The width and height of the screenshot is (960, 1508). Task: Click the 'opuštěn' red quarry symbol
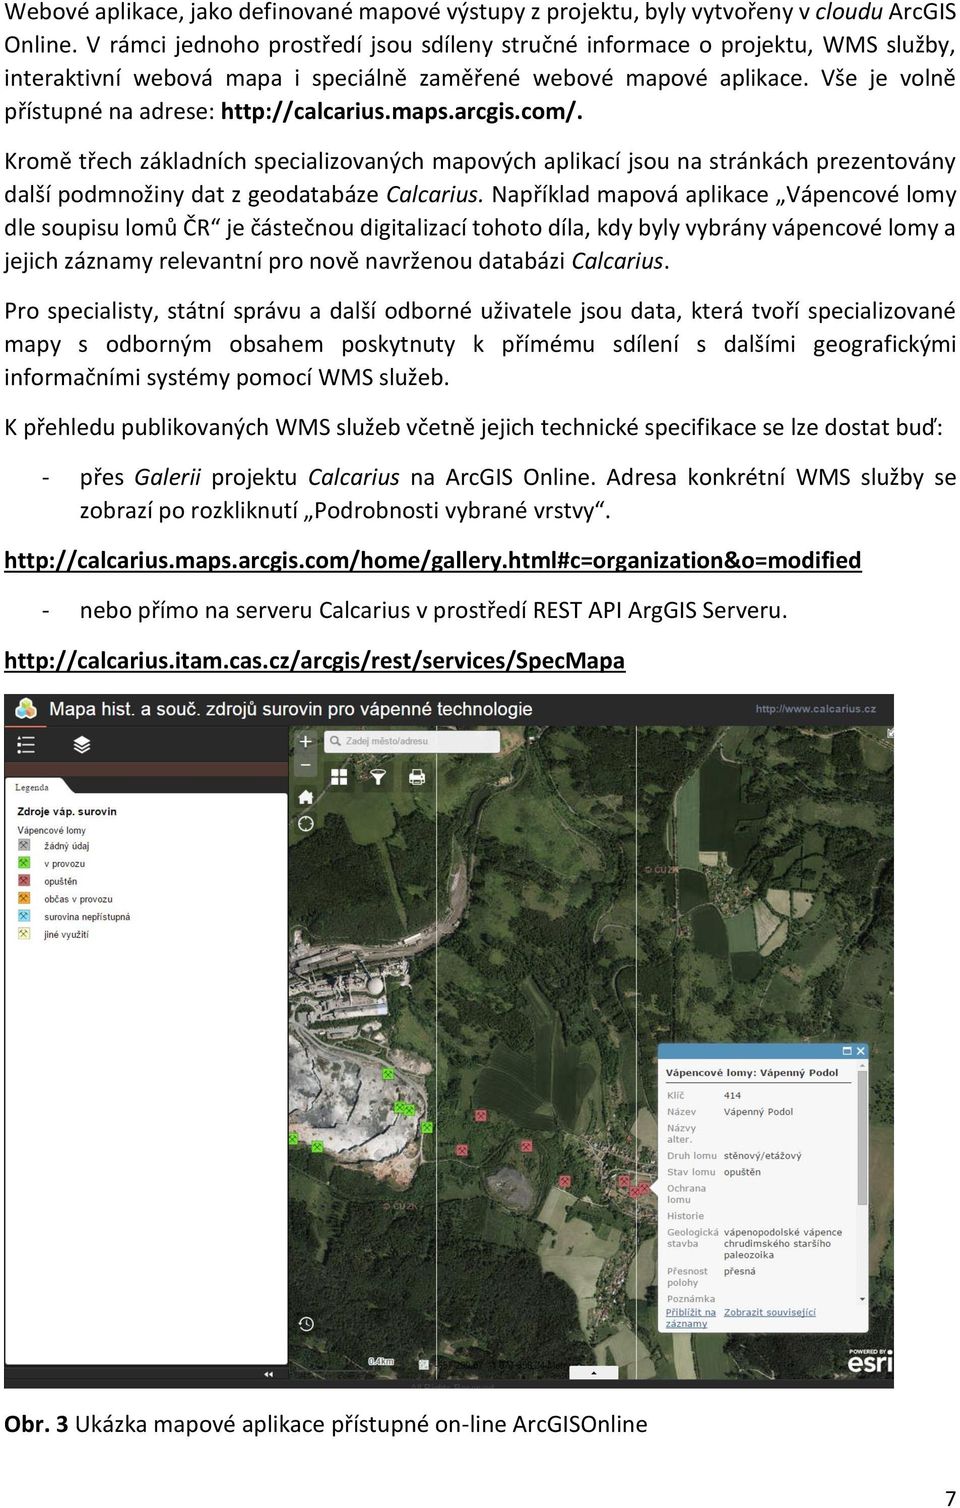pyautogui.click(x=24, y=881)
